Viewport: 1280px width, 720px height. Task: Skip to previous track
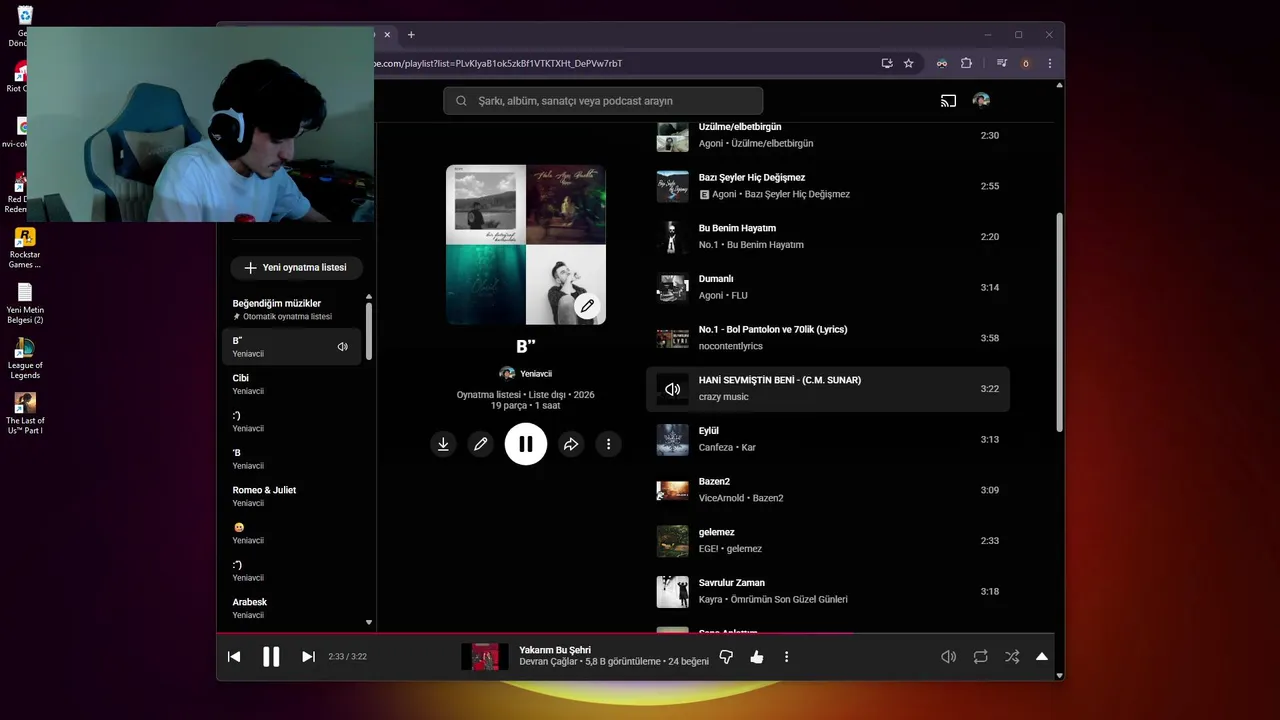click(234, 657)
